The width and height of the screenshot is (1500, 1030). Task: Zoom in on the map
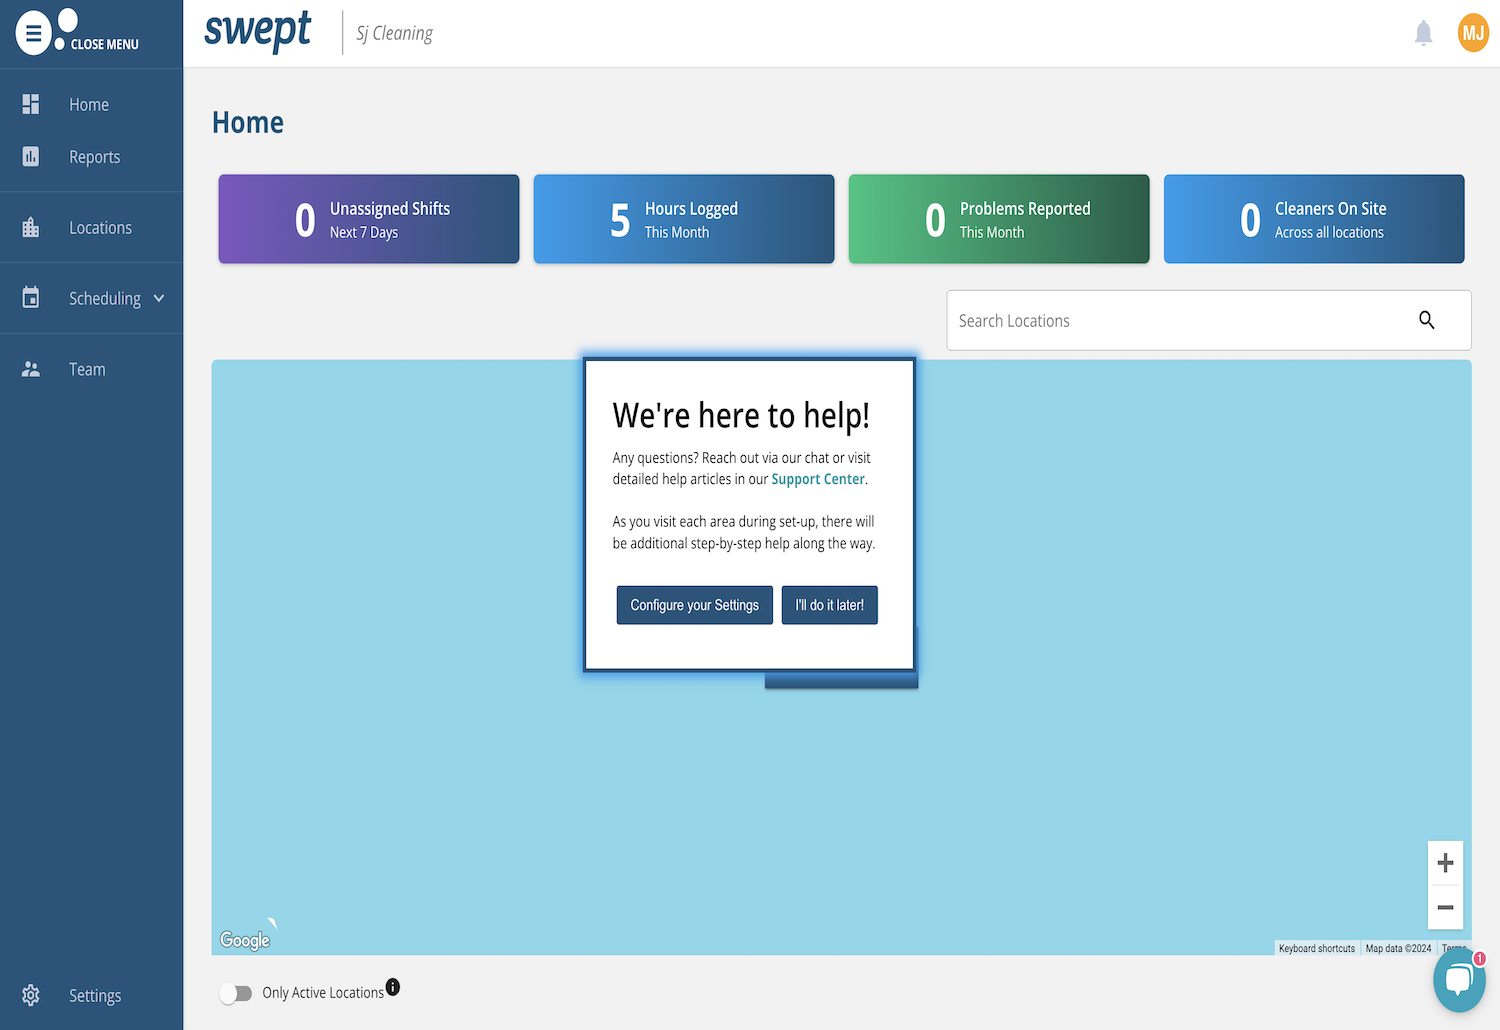(x=1445, y=862)
